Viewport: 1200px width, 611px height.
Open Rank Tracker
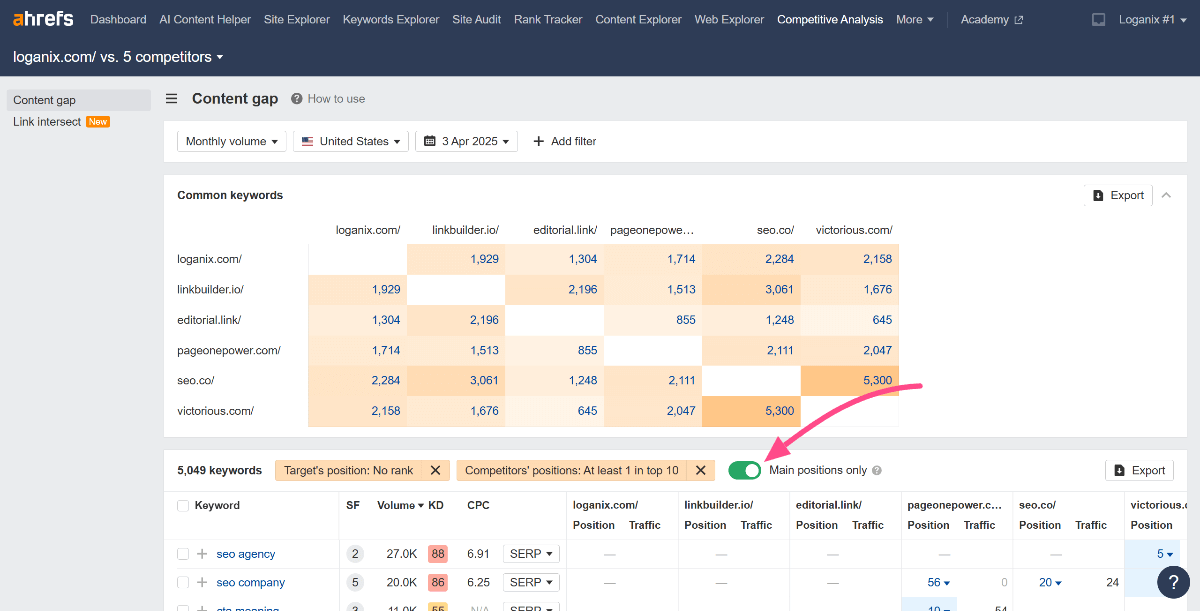pyautogui.click(x=548, y=19)
